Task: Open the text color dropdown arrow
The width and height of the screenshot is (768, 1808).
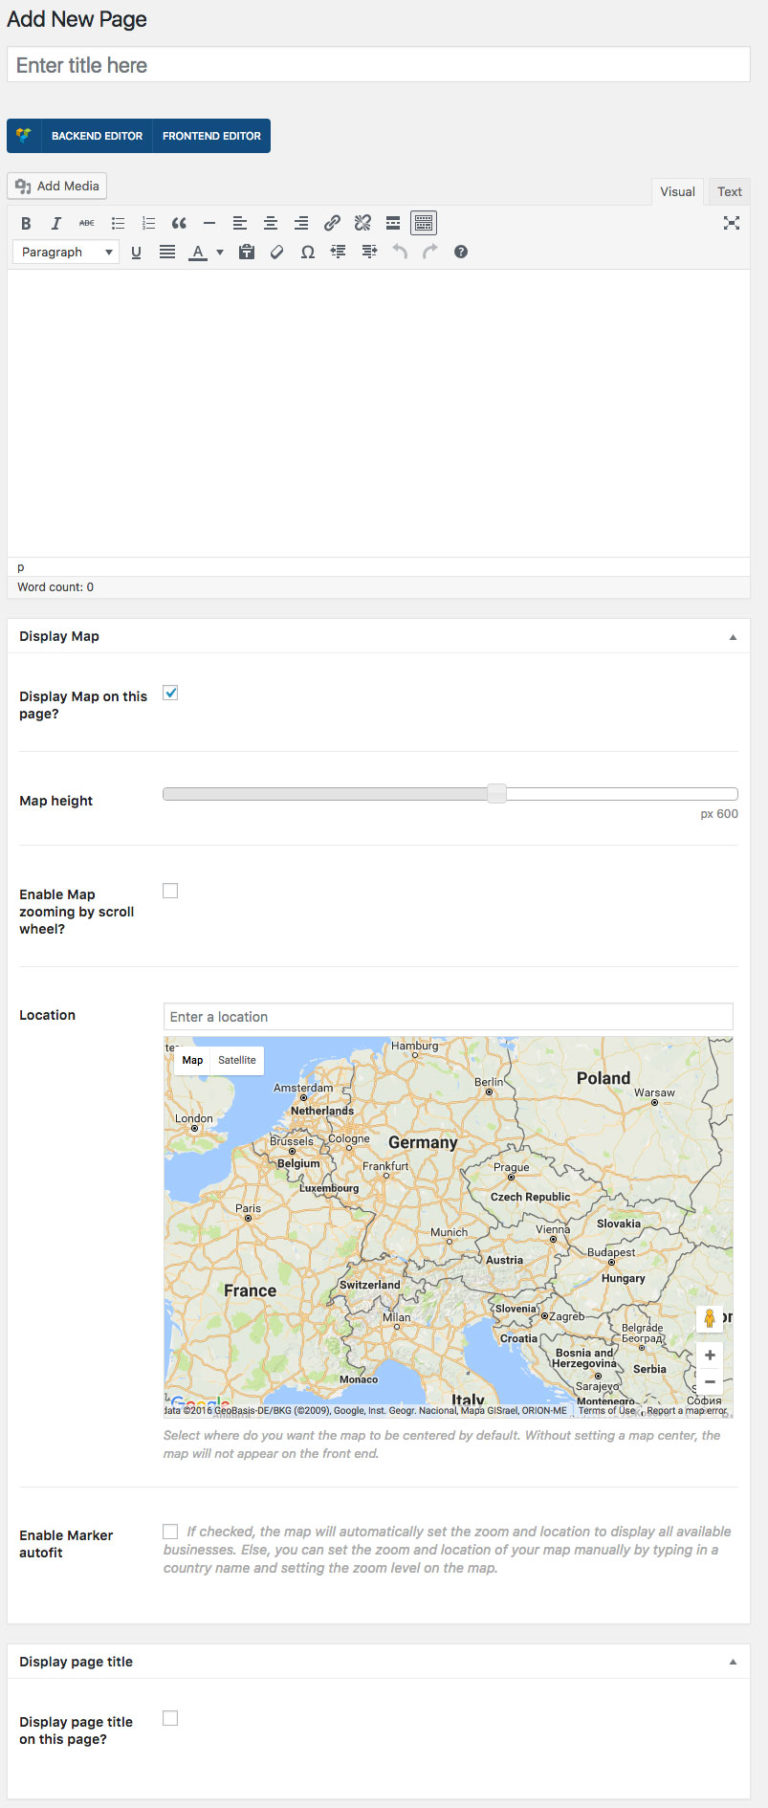Action: [x=219, y=252]
